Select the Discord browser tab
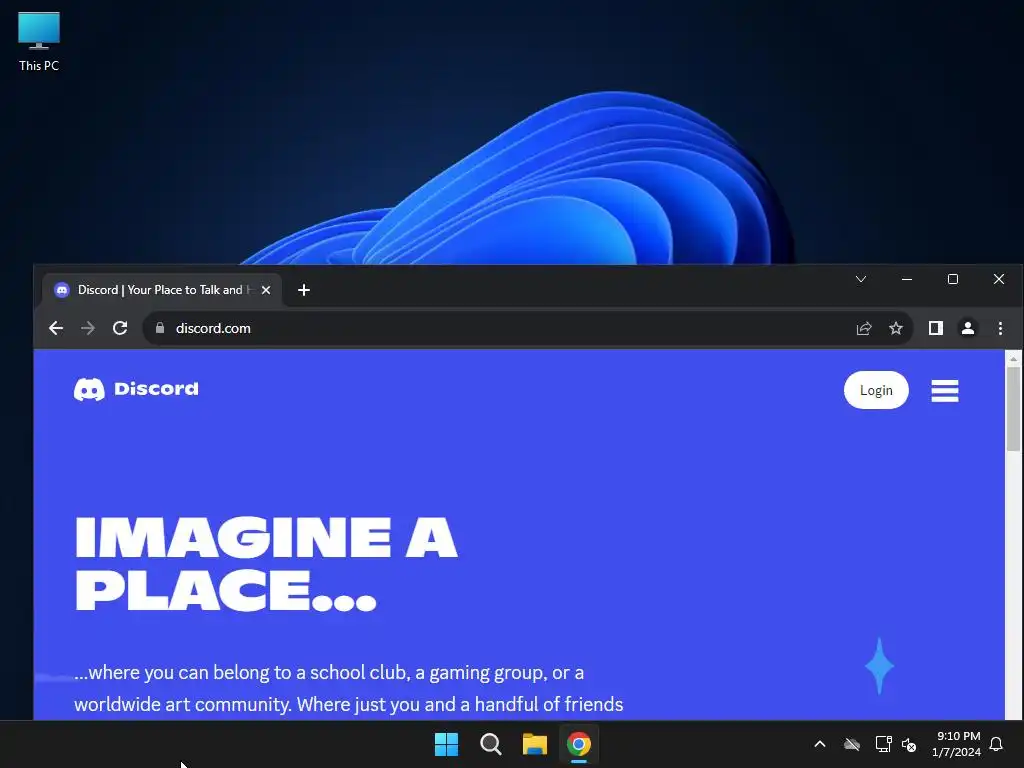 pyautogui.click(x=162, y=290)
